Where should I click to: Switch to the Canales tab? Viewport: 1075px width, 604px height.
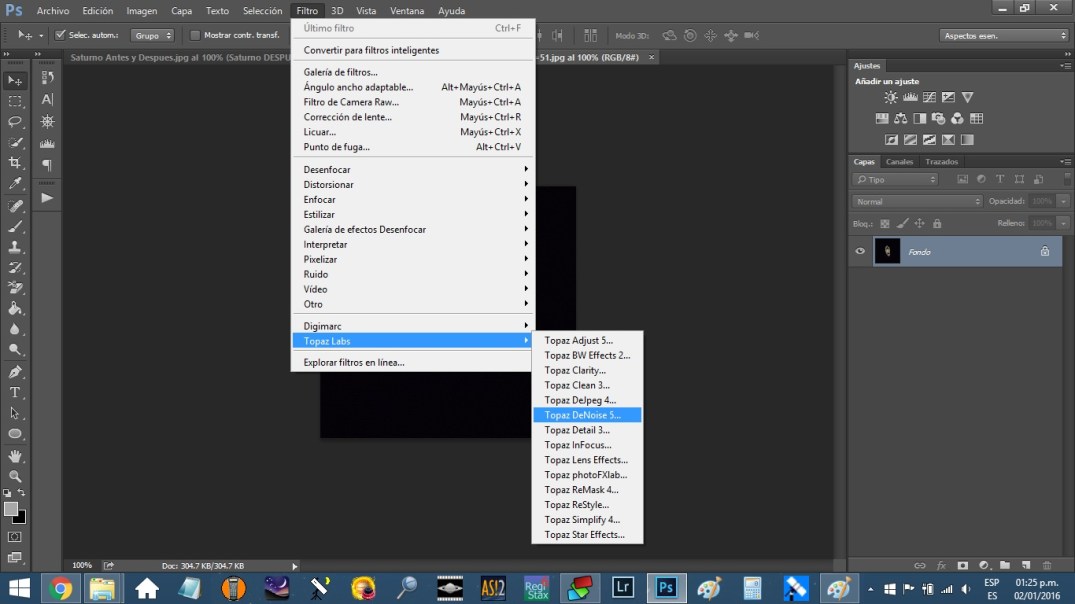click(899, 162)
